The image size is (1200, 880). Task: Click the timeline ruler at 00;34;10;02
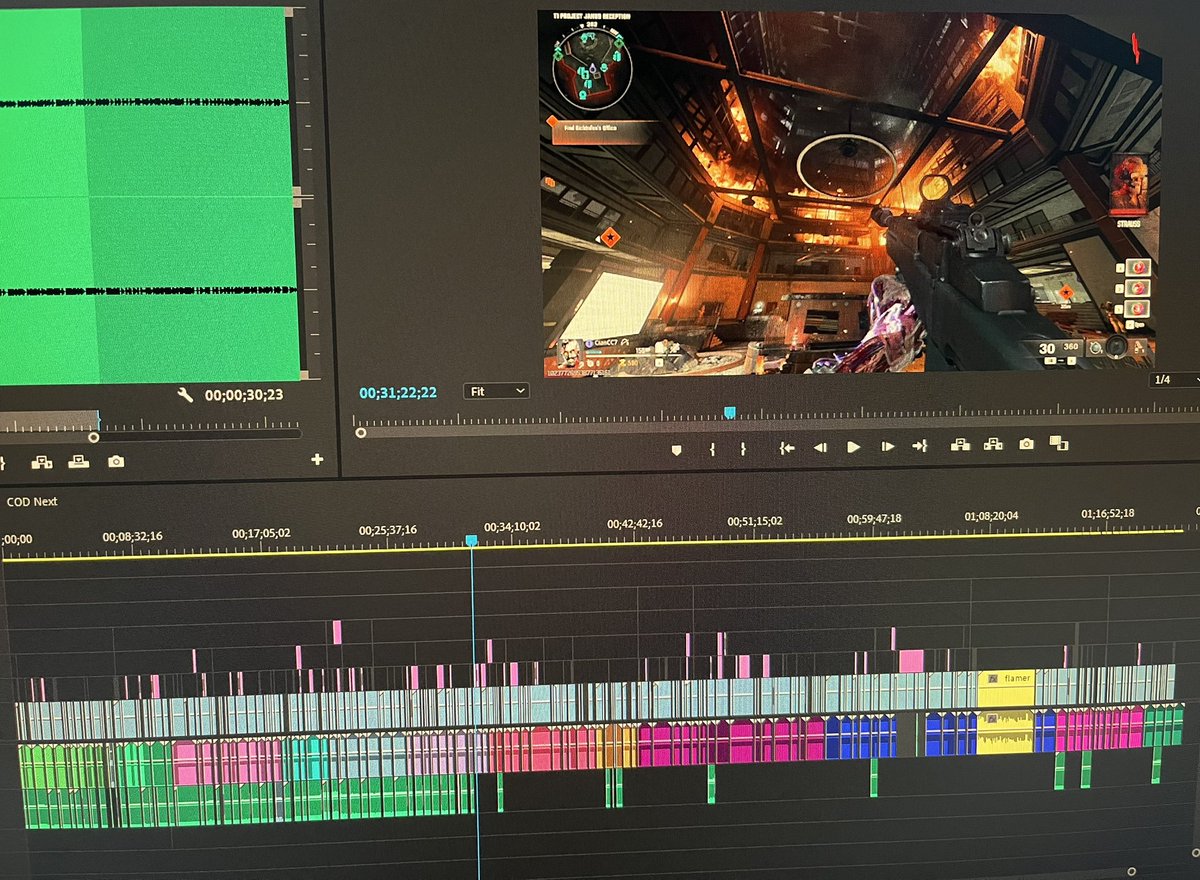pyautogui.click(x=513, y=526)
